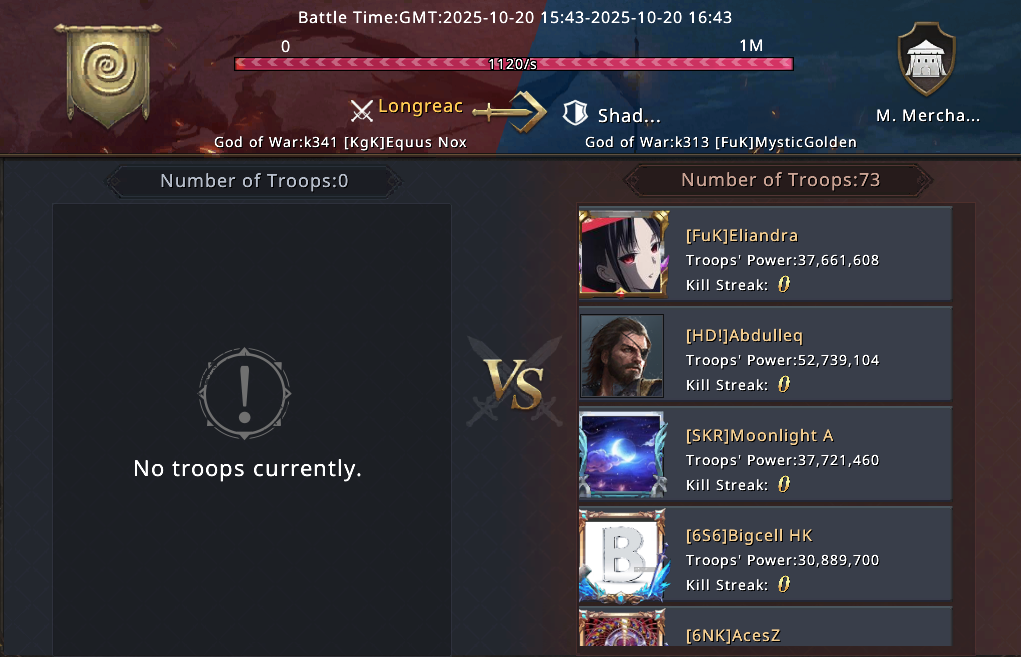The height and width of the screenshot is (657, 1021).
Task: Click the 1120/s battle progress bar
Action: click(514, 64)
